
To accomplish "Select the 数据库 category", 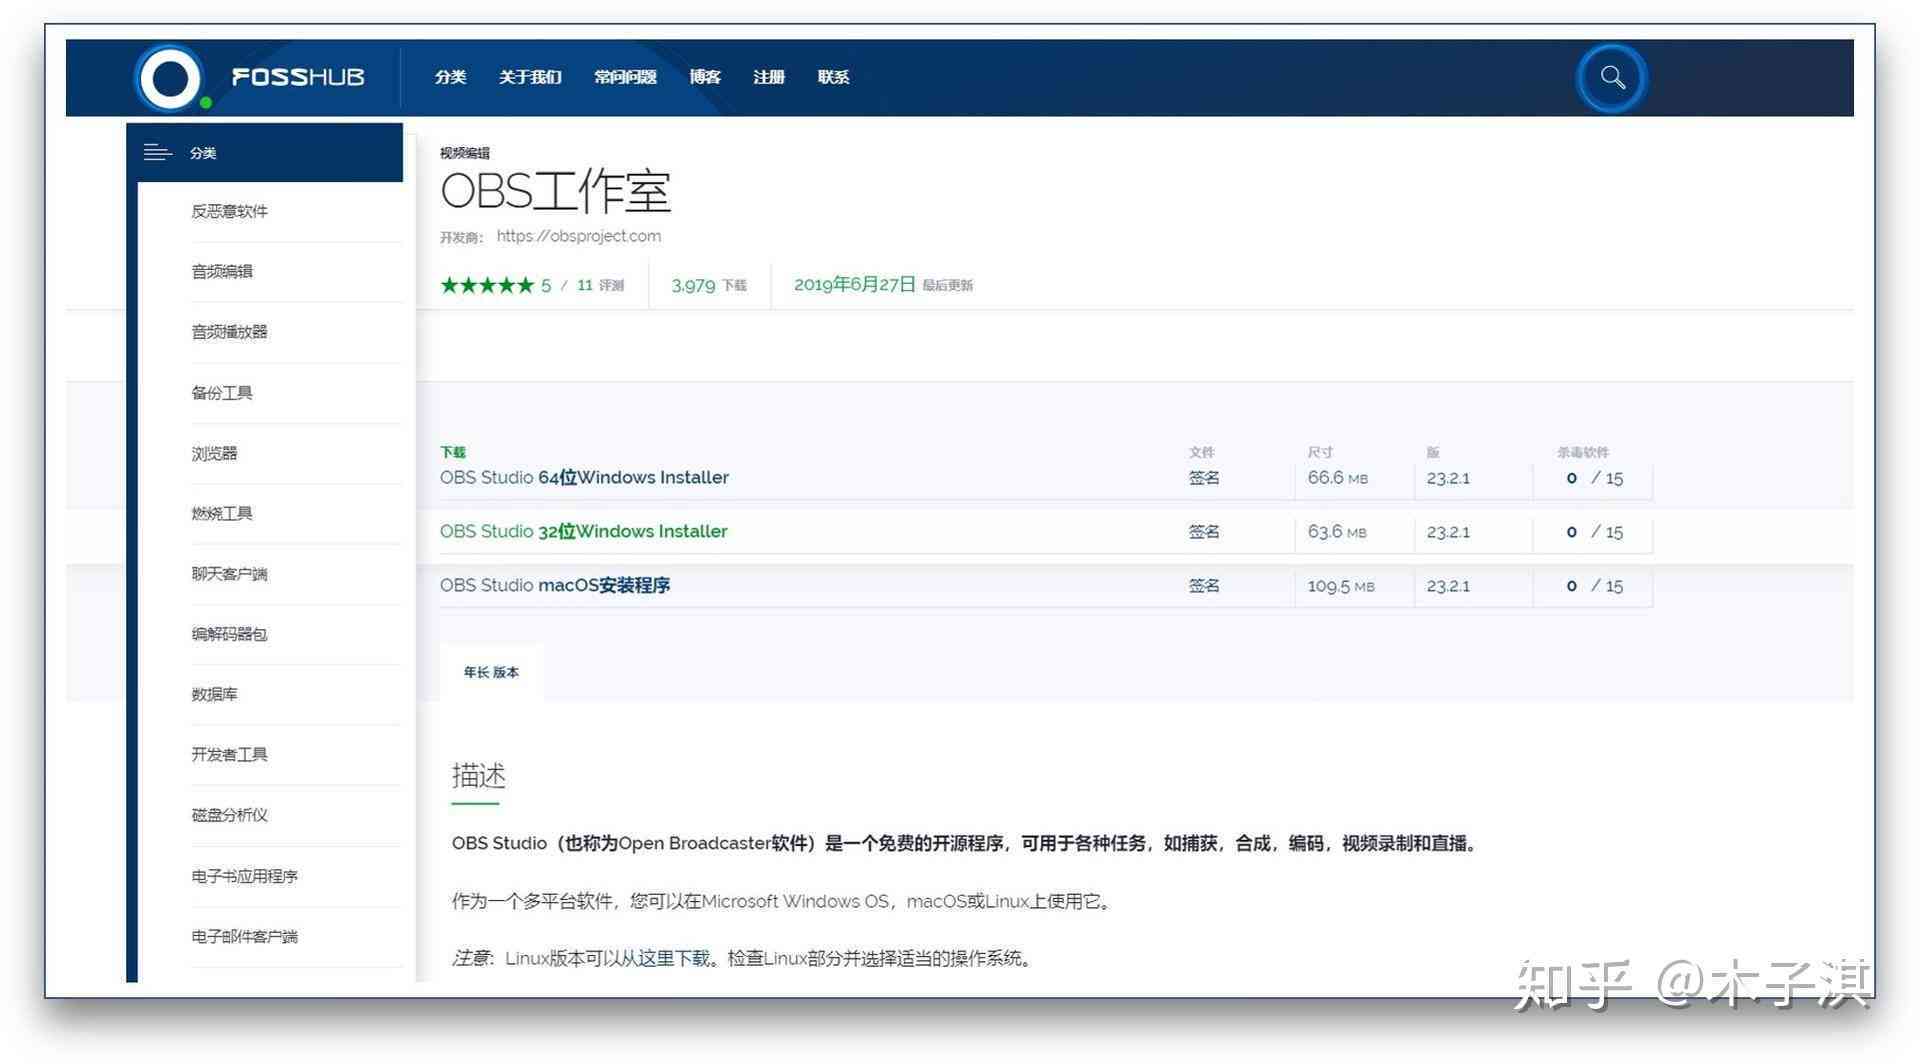I will [x=214, y=694].
